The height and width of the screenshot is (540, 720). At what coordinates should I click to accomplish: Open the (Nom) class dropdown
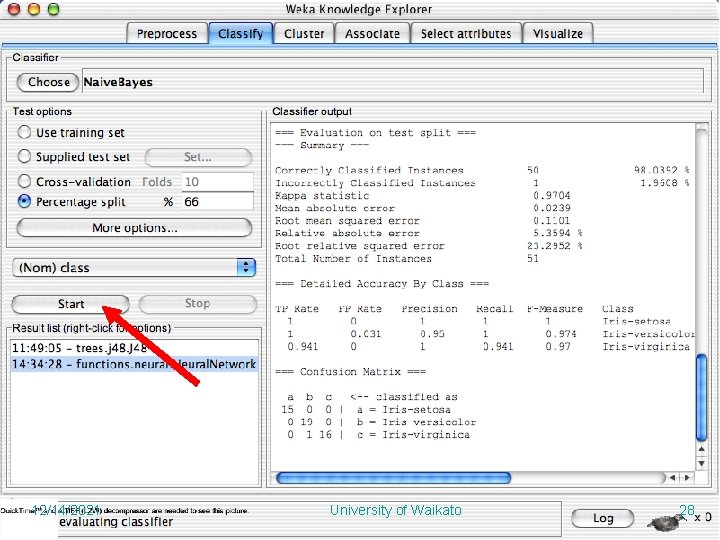tap(134, 267)
